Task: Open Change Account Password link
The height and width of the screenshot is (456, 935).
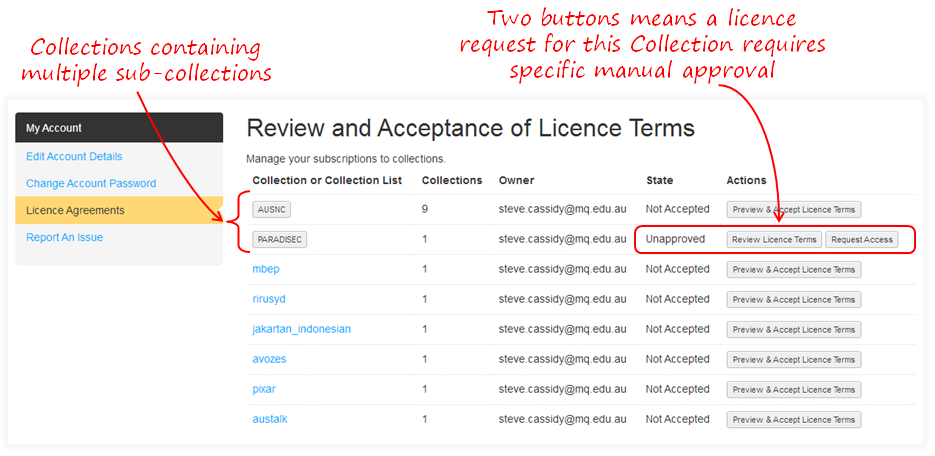Action: pyautogui.click(x=91, y=183)
